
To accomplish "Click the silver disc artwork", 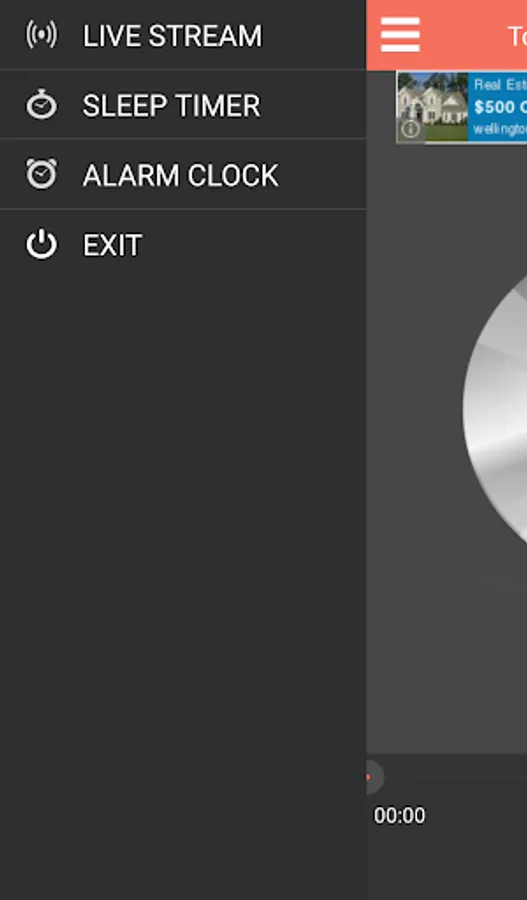I will [x=495, y=409].
